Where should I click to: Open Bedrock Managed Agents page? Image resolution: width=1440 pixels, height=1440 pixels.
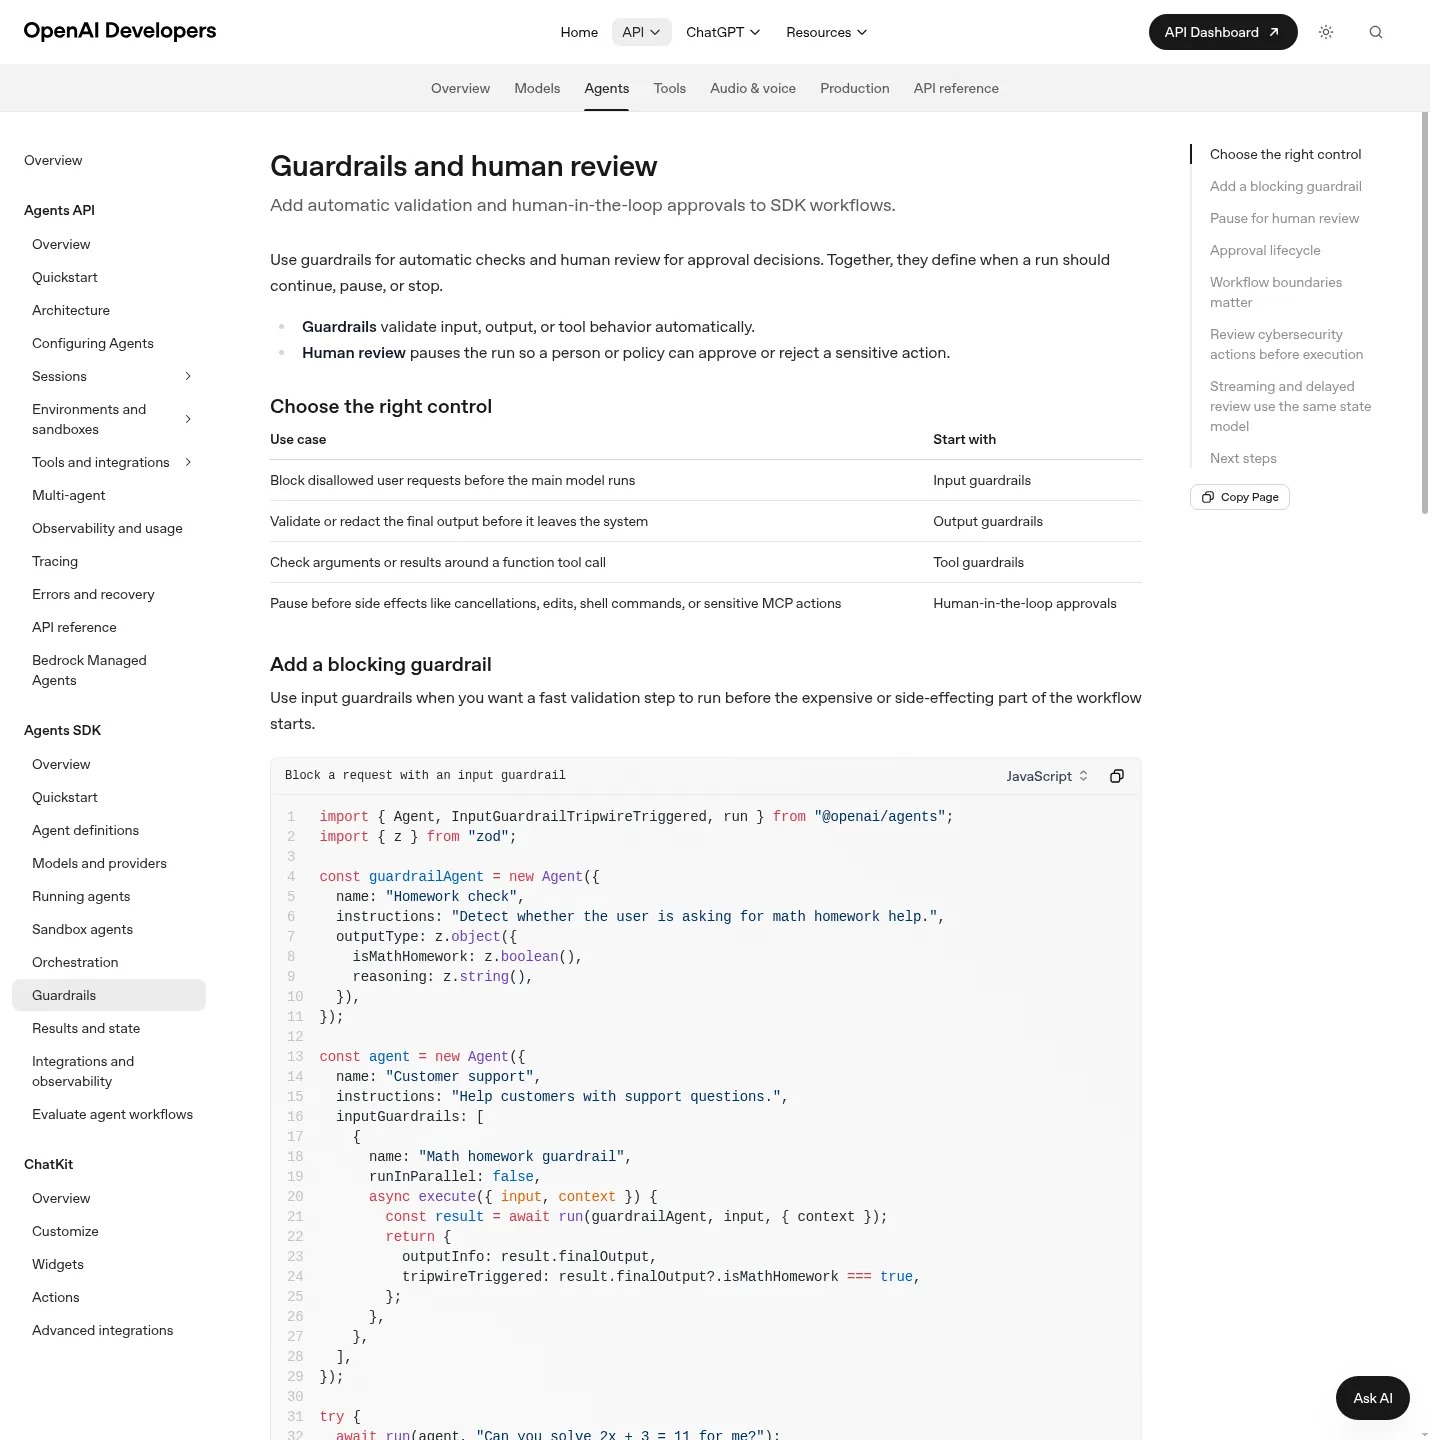pyautogui.click(x=109, y=670)
